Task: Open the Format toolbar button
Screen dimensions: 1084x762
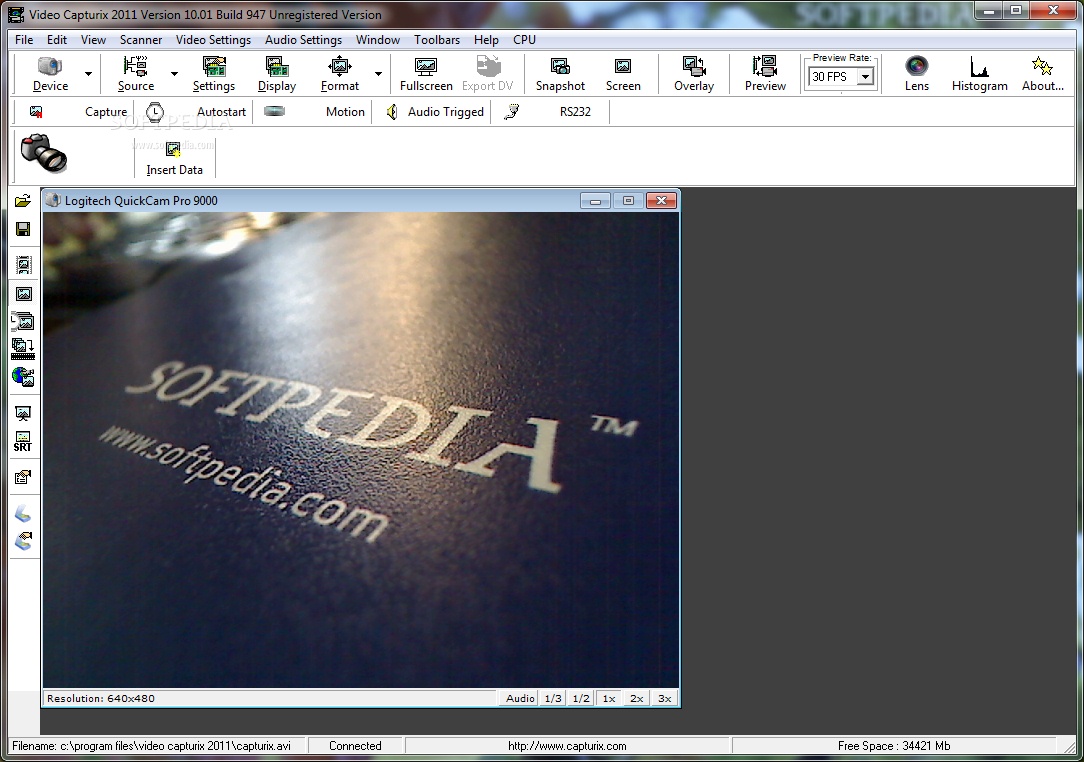Action: pyautogui.click(x=339, y=74)
